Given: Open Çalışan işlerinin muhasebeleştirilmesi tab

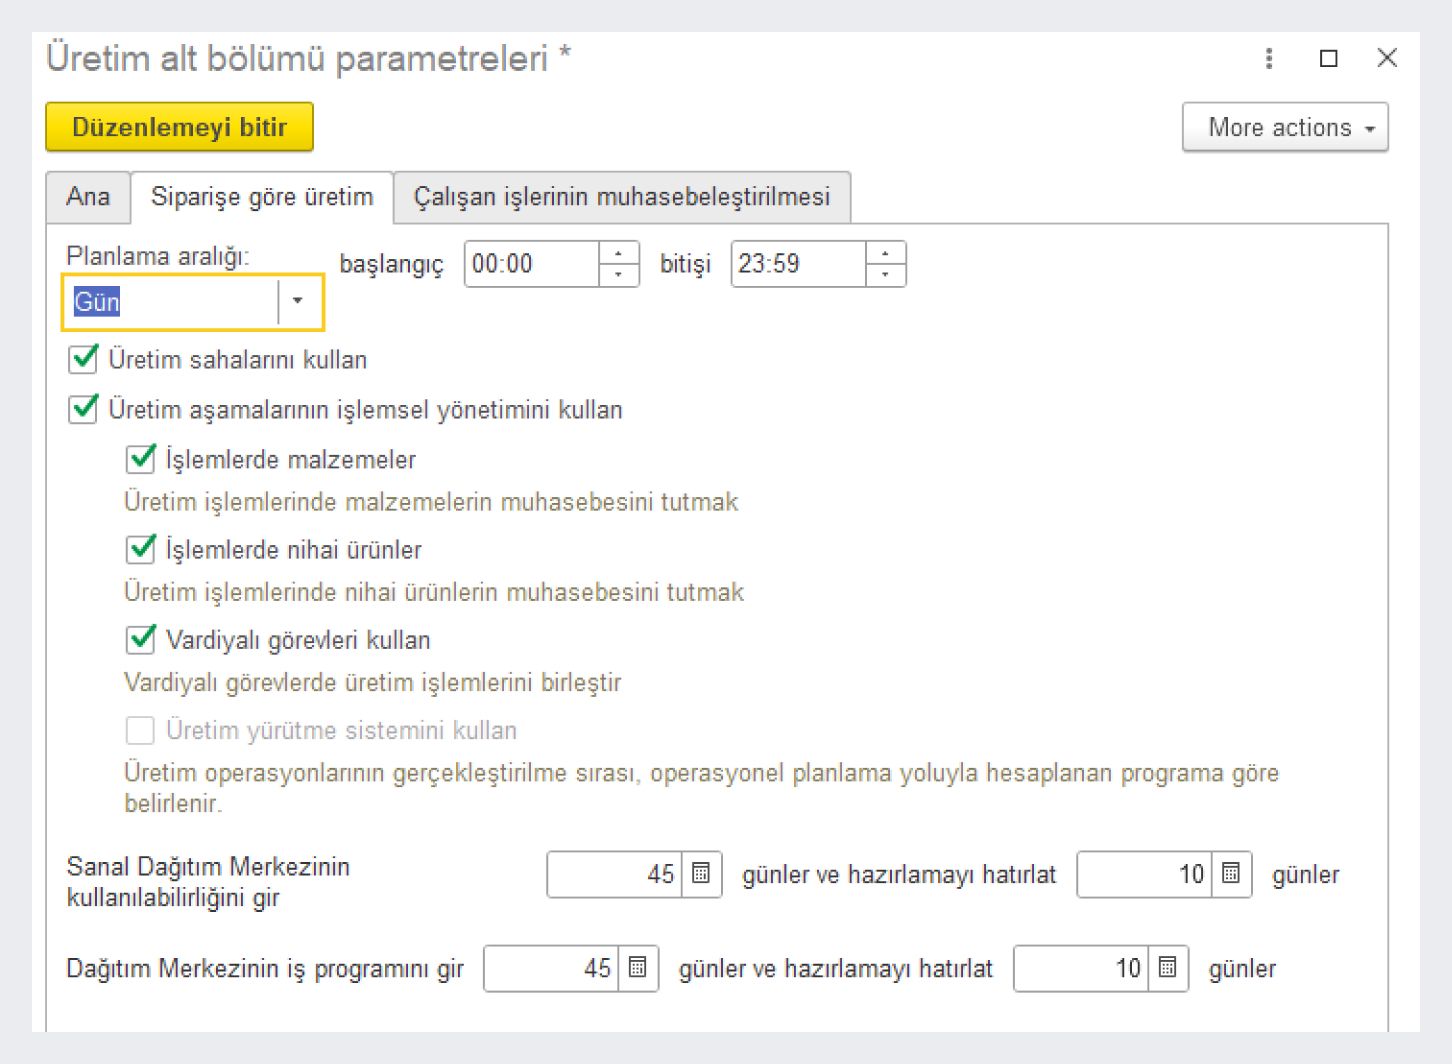Looking at the screenshot, I should [621, 197].
